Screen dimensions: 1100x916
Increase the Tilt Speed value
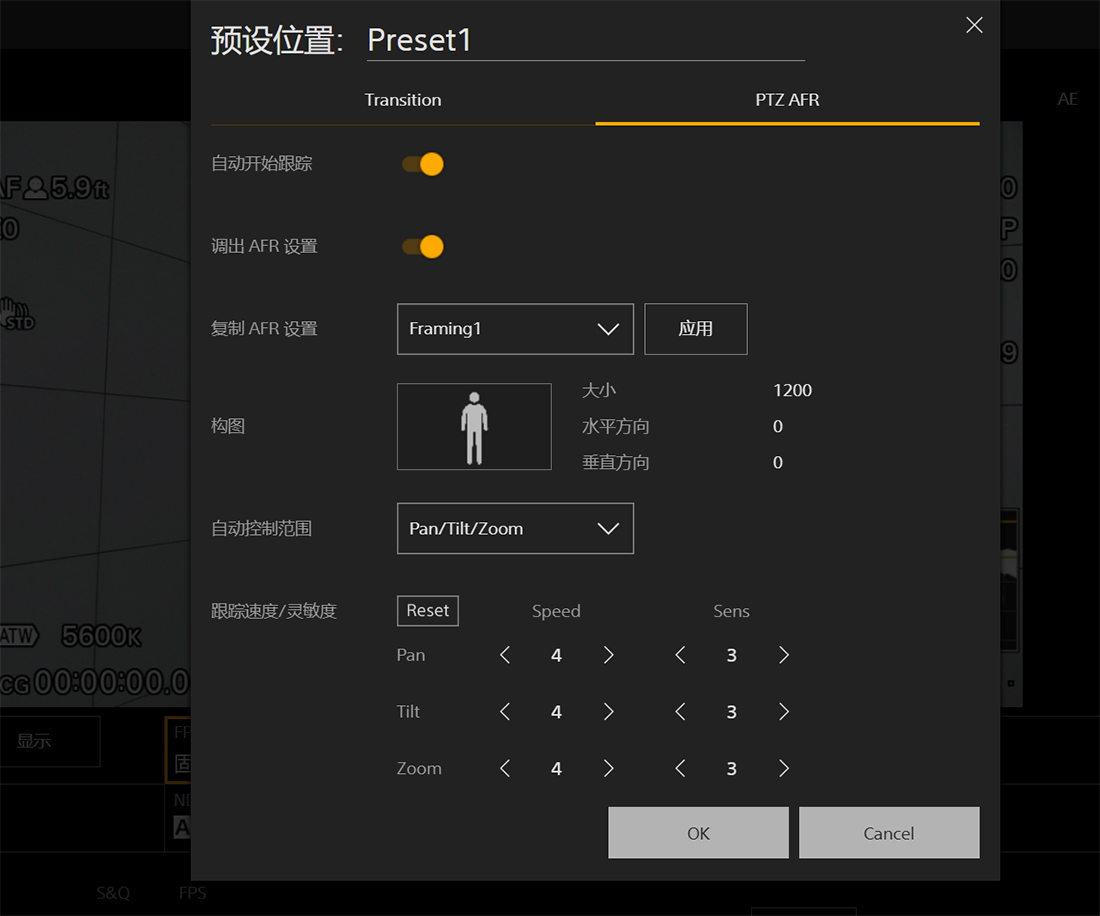coord(608,711)
